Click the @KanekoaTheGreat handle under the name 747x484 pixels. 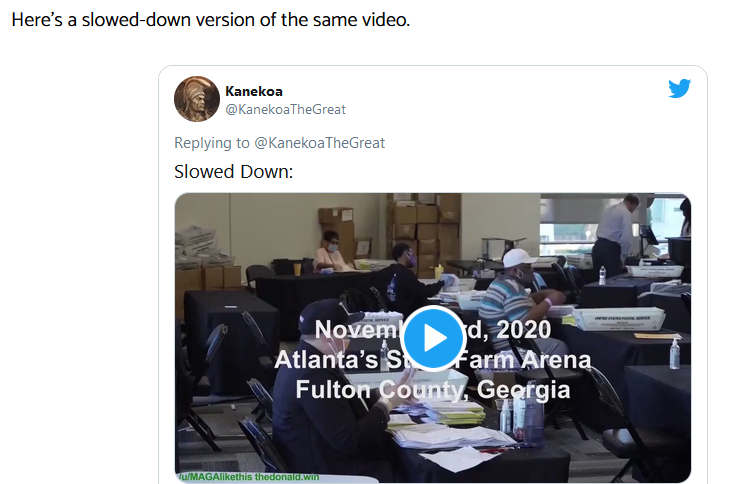coord(285,110)
